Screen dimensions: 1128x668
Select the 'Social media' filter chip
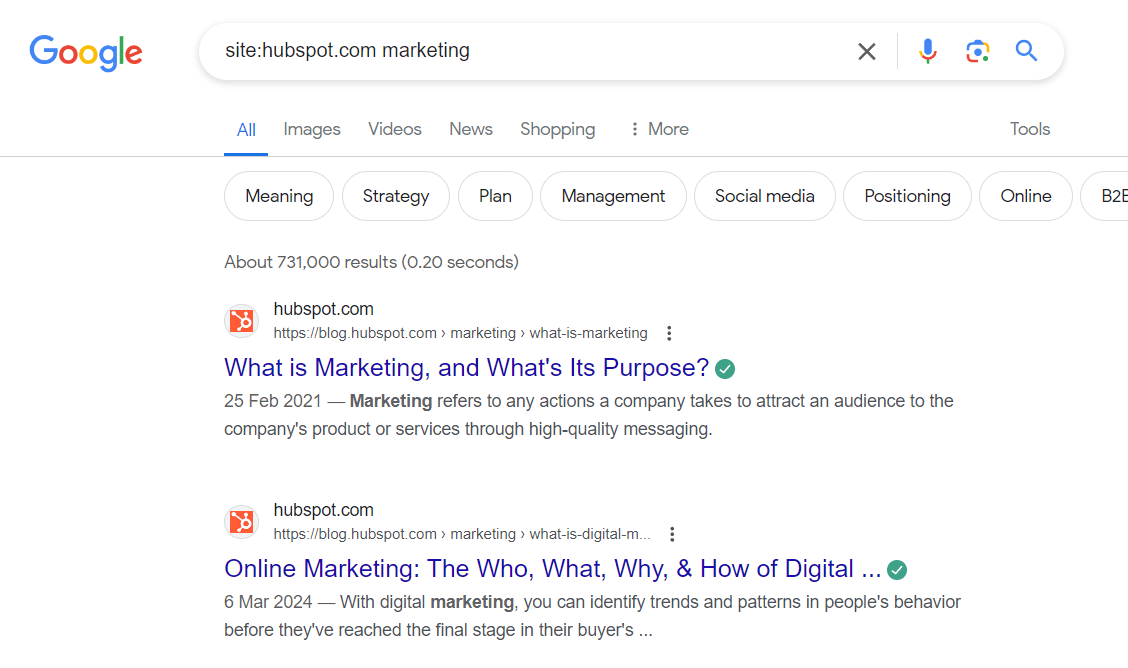pos(764,196)
